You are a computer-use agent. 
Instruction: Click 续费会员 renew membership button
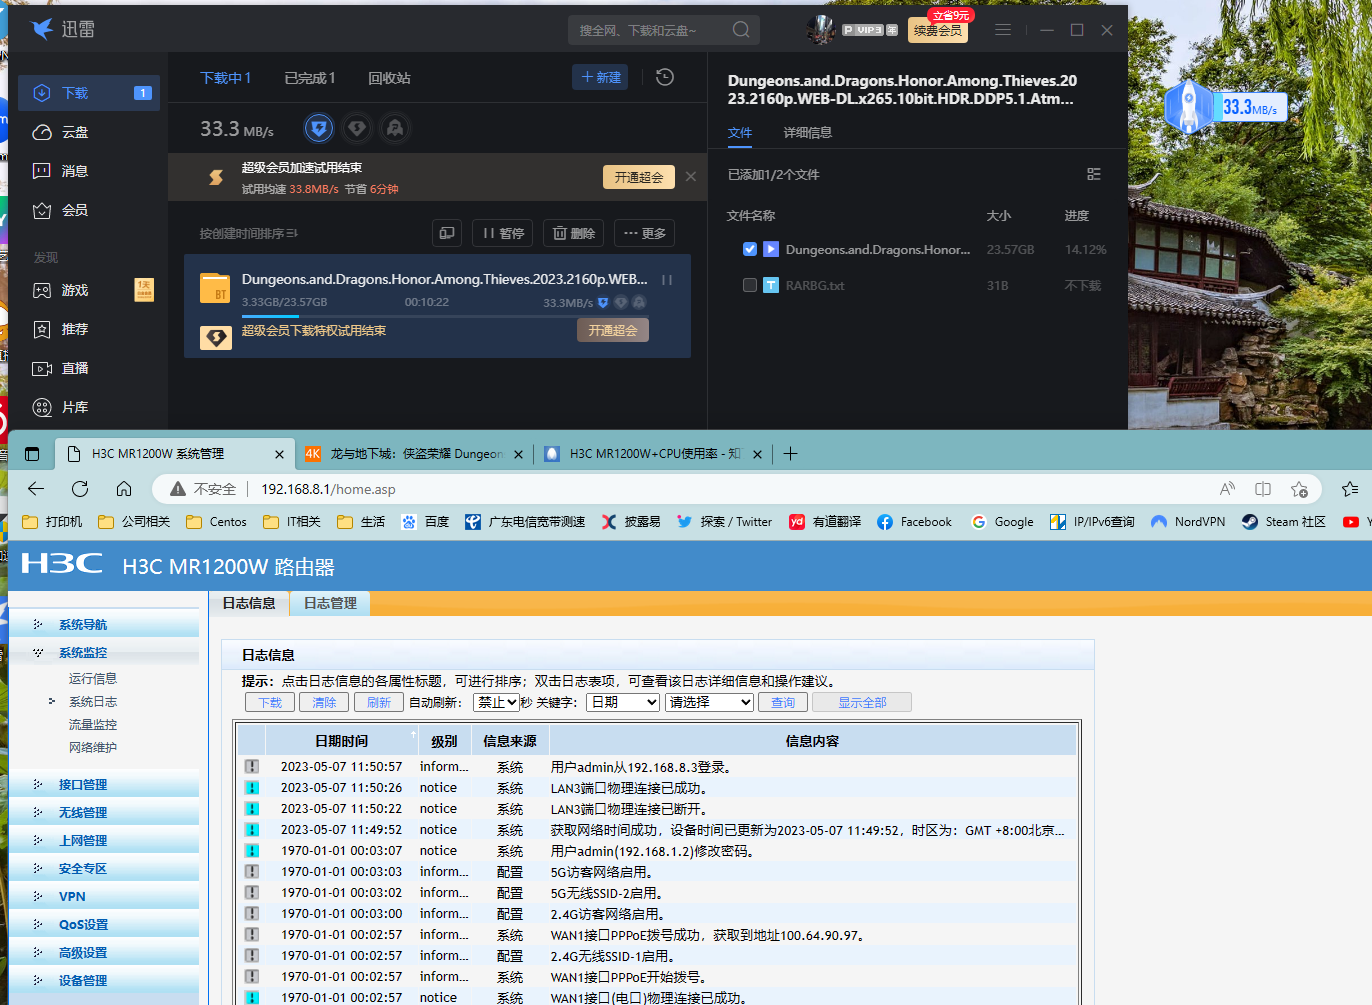[938, 30]
